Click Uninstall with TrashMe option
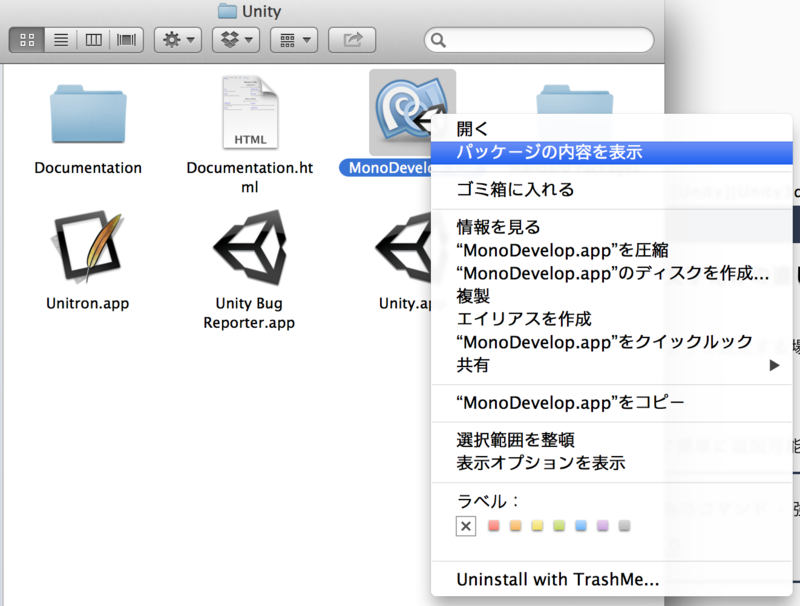Image resolution: width=800 pixels, height=606 pixels. [x=558, y=578]
